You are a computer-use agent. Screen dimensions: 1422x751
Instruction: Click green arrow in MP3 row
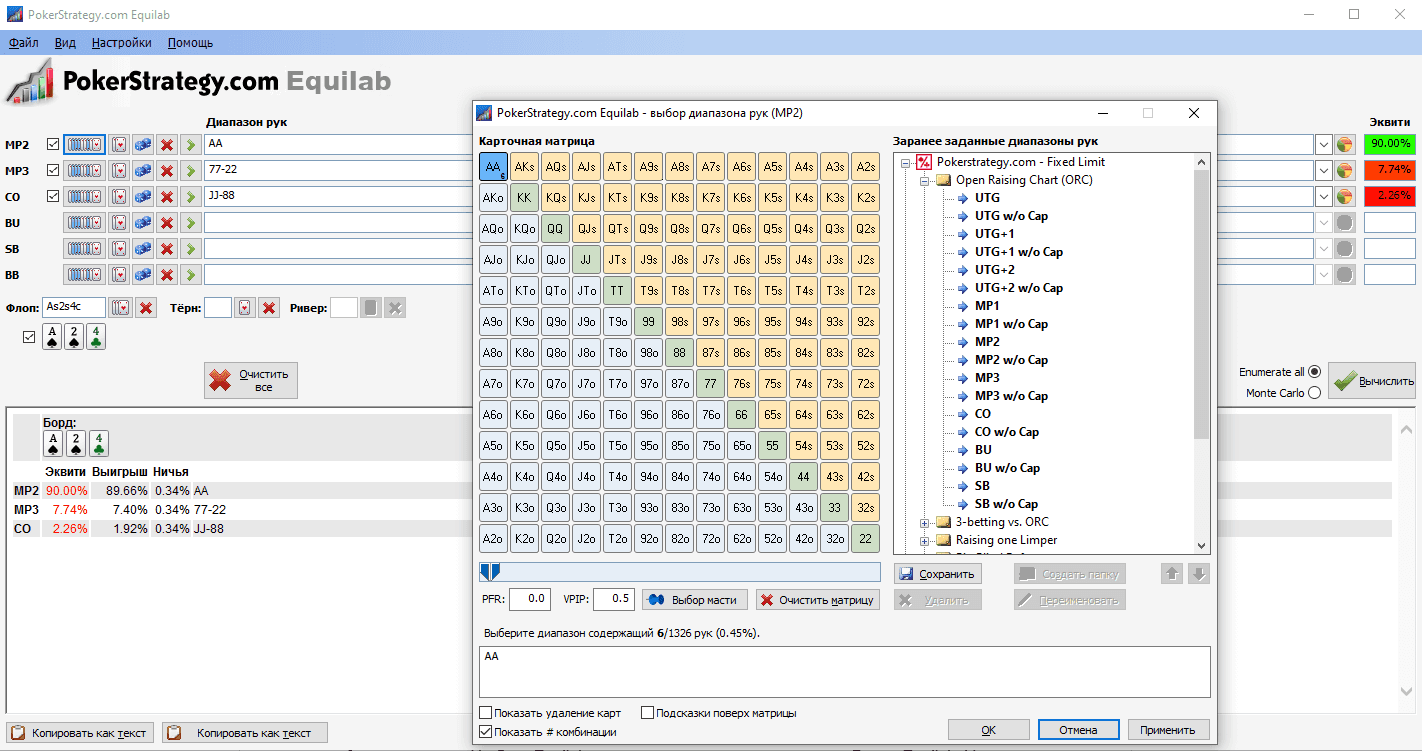(191, 171)
